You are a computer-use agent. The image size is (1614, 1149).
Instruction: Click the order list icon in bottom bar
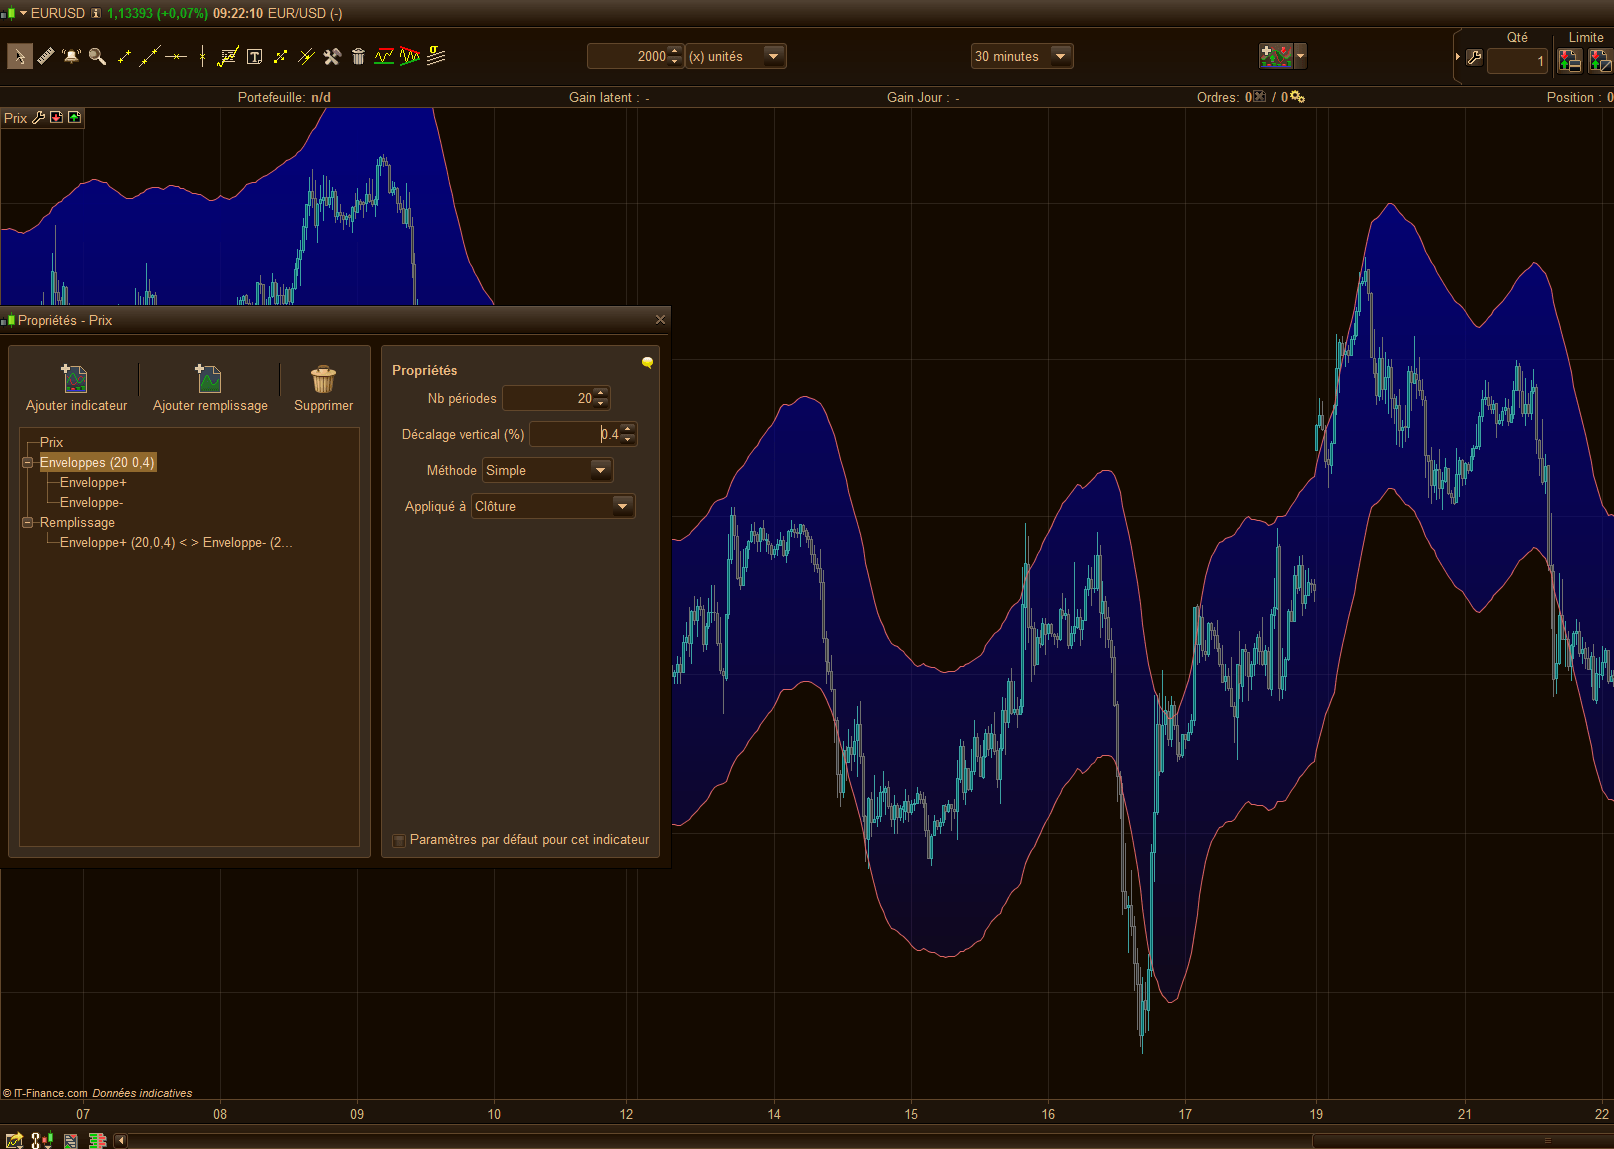[70, 1140]
